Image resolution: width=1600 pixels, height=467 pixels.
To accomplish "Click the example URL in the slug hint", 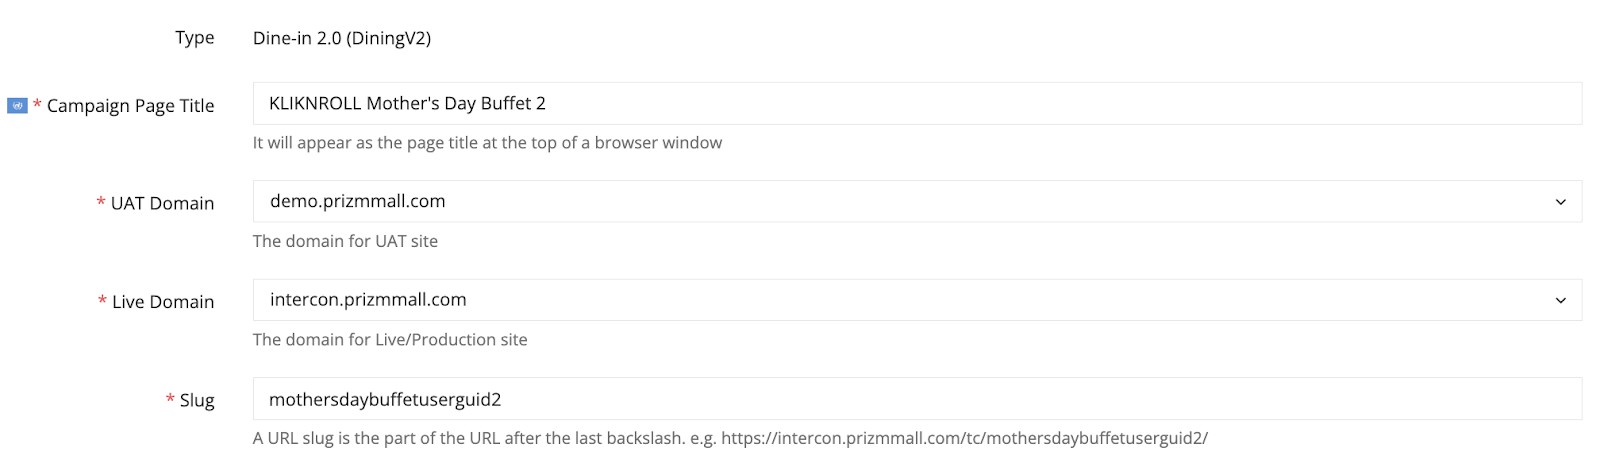I will tap(964, 438).
